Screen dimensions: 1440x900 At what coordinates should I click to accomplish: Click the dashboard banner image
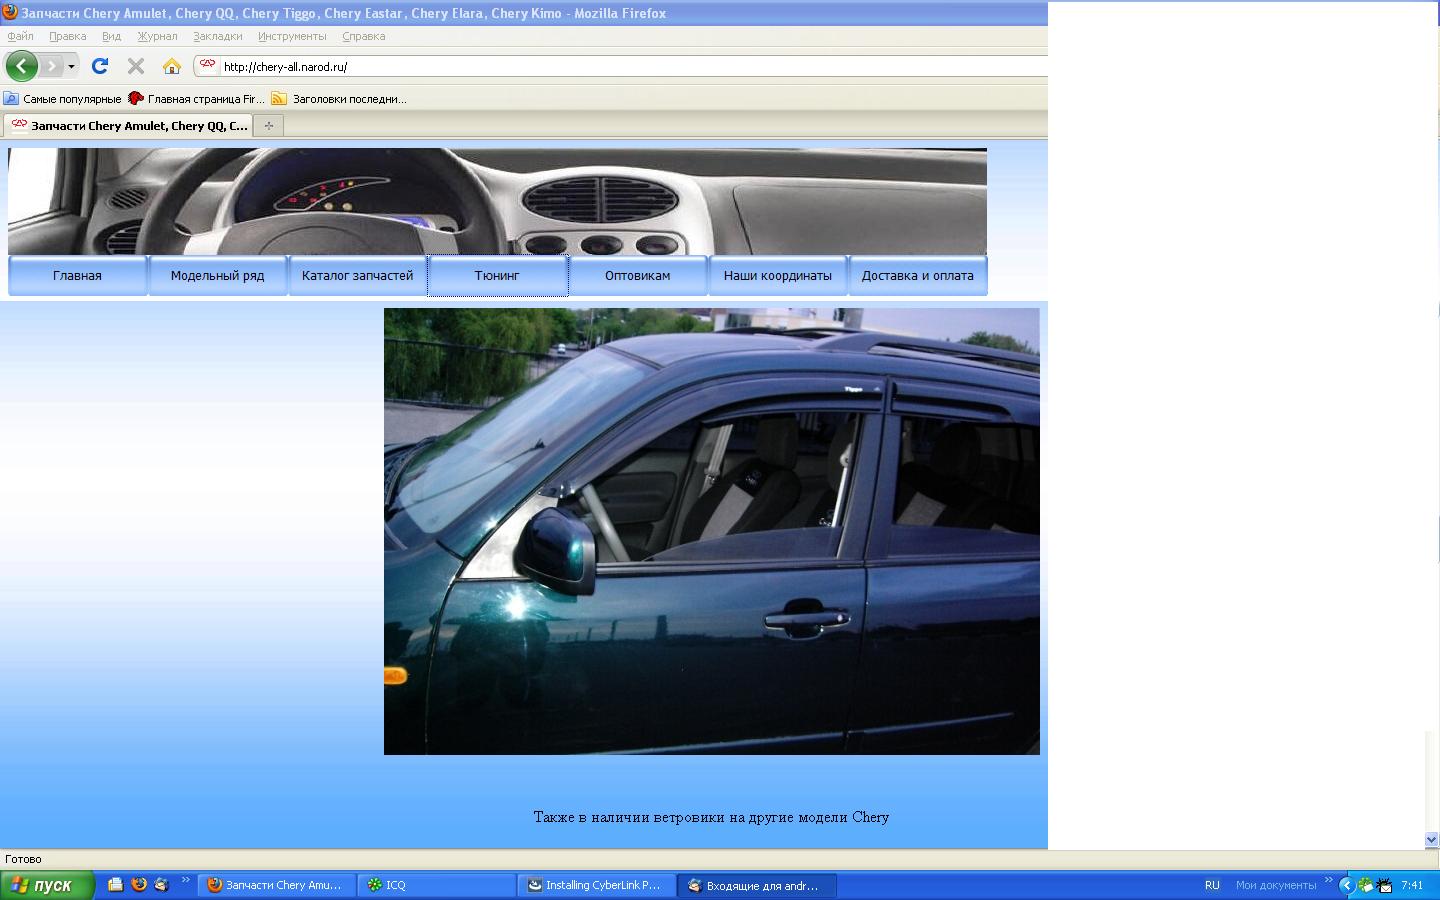[497, 201]
